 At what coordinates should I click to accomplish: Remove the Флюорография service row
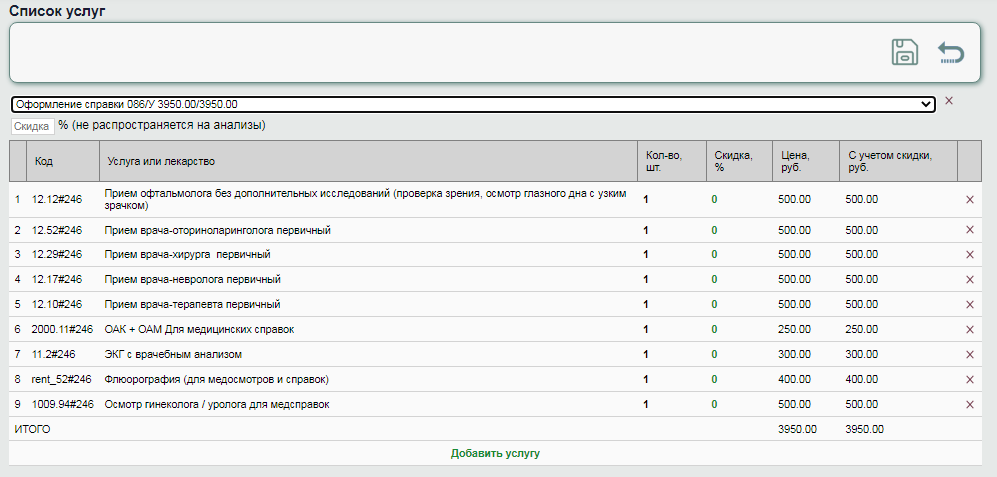[x=969, y=379]
